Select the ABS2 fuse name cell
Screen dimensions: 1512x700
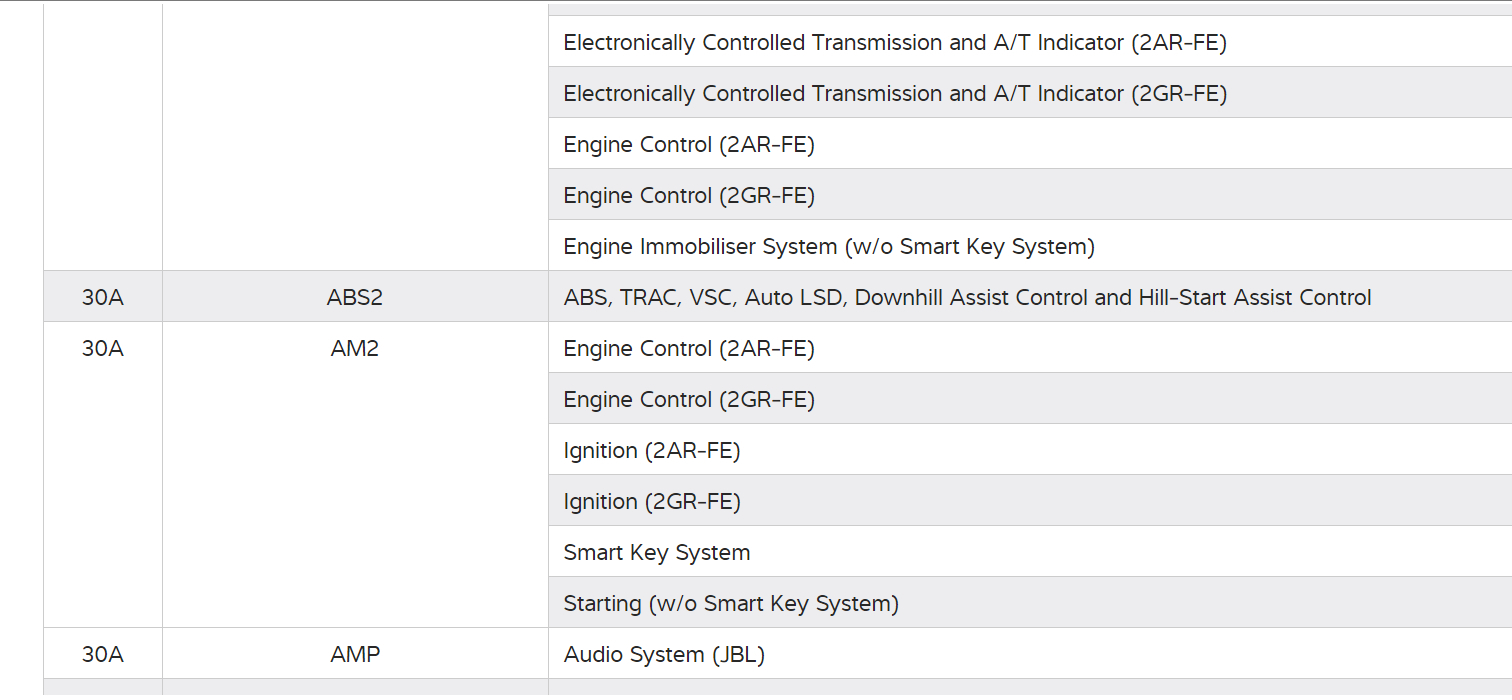(x=355, y=298)
